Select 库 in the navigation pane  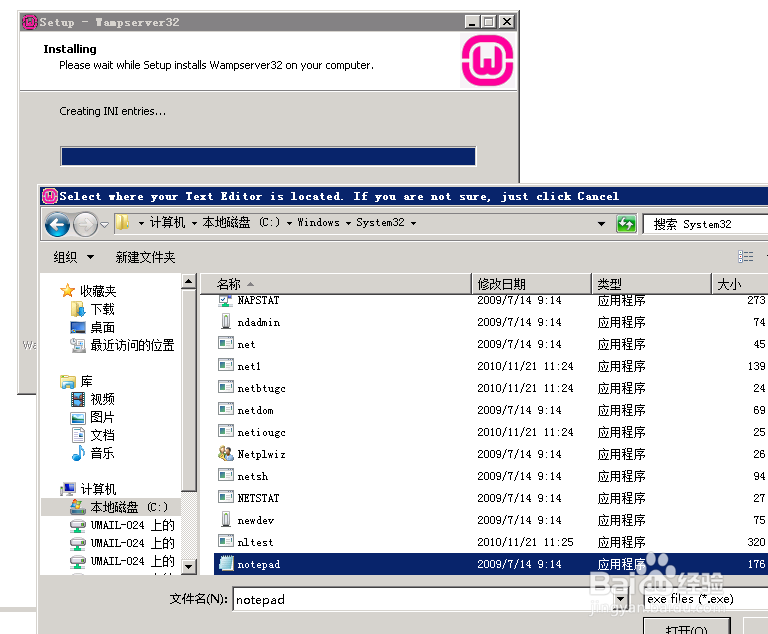[x=86, y=381]
